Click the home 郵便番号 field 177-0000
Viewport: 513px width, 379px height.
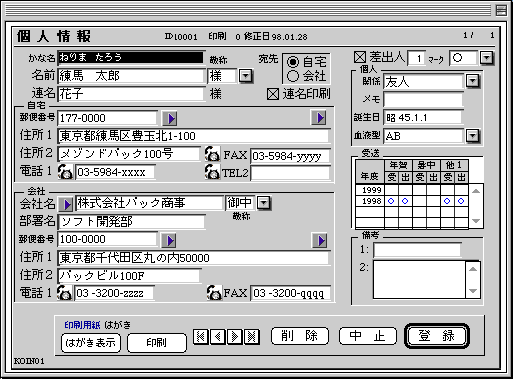(107, 118)
